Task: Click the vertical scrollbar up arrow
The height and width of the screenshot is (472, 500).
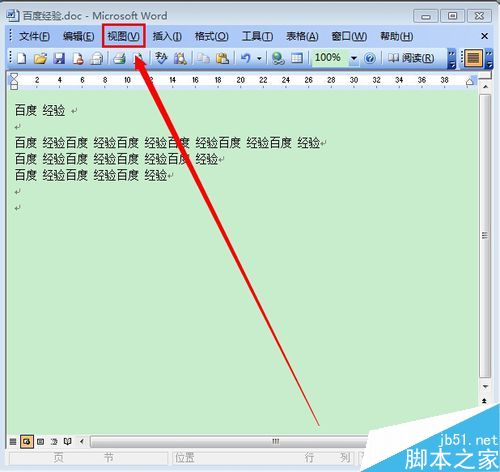Action: pos(485,87)
